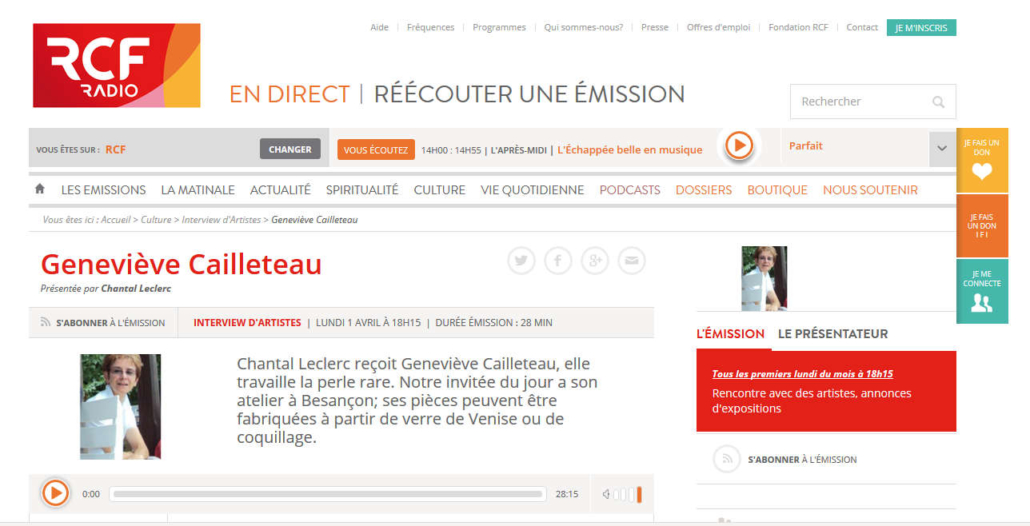Open Les Emissions menu
Screen dimensions: 1030x526
(103, 190)
